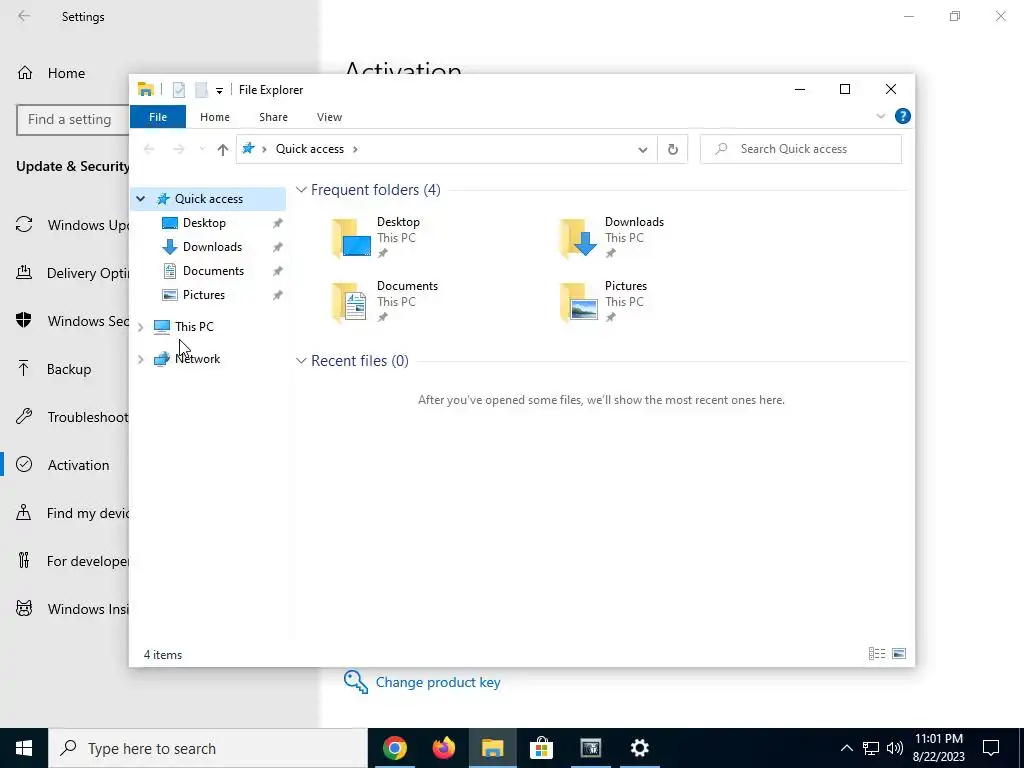Image resolution: width=1024 pixels, height=768 pixels.
Task: Open the Share ribbon tab
Action: coord(273,117)
